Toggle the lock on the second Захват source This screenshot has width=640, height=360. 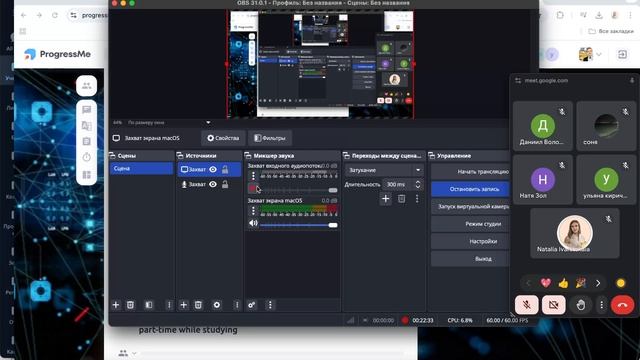225,184
